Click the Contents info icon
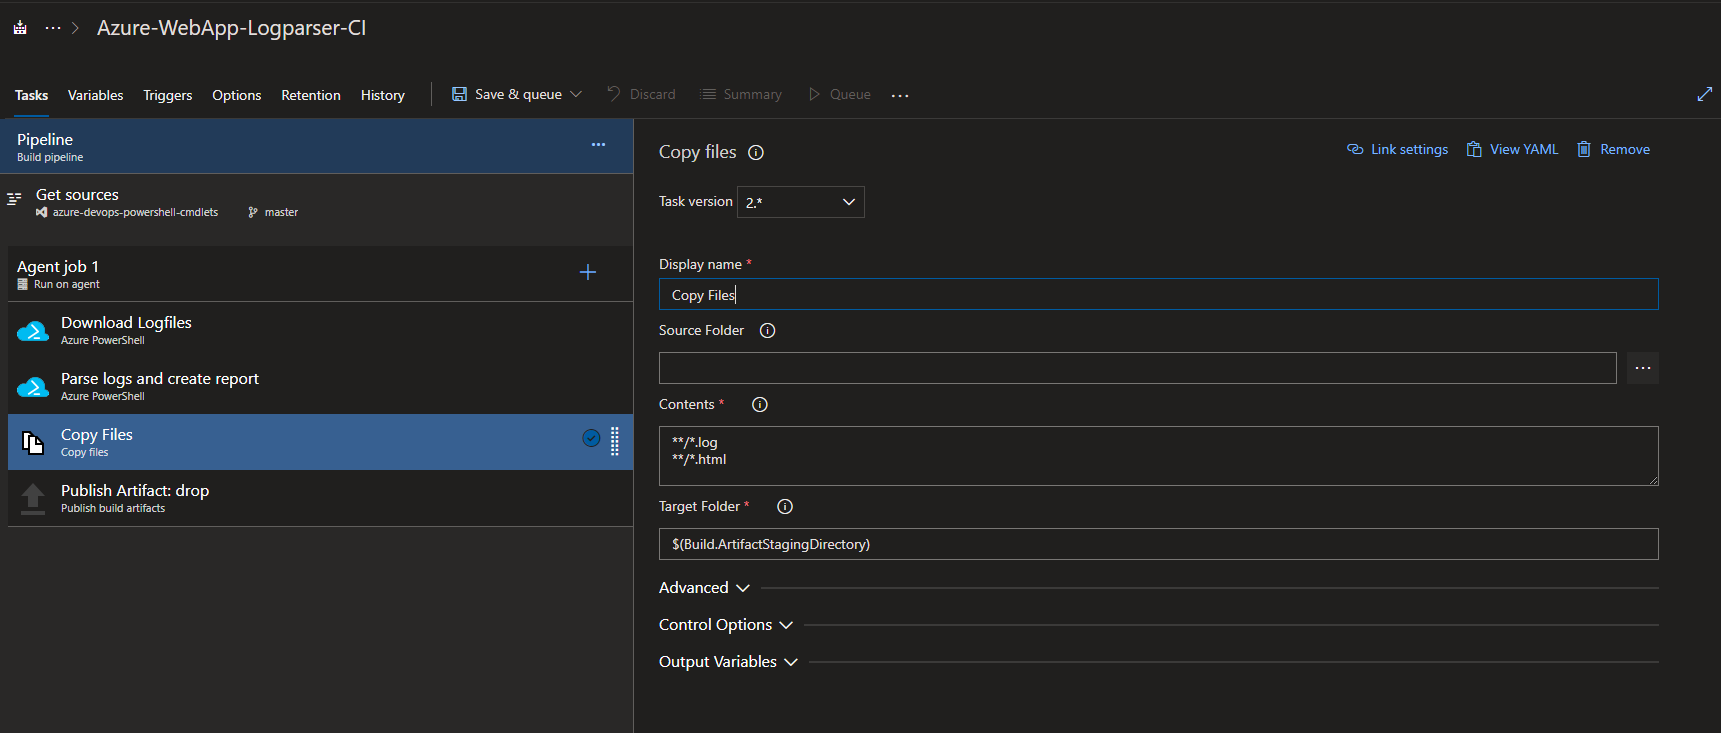 760,405
